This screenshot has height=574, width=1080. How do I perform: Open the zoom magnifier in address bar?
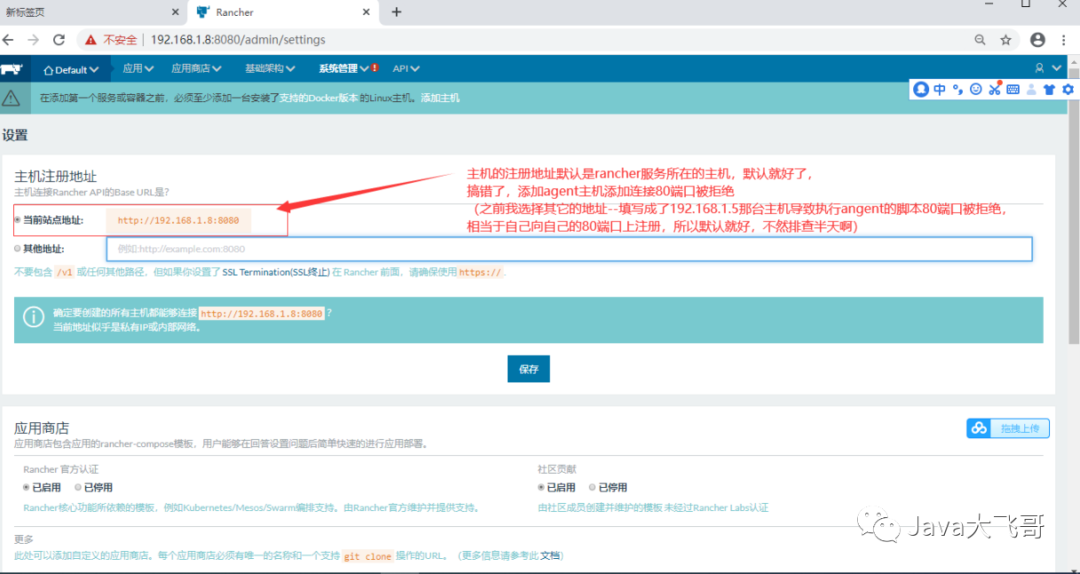[x=979, y=40]
